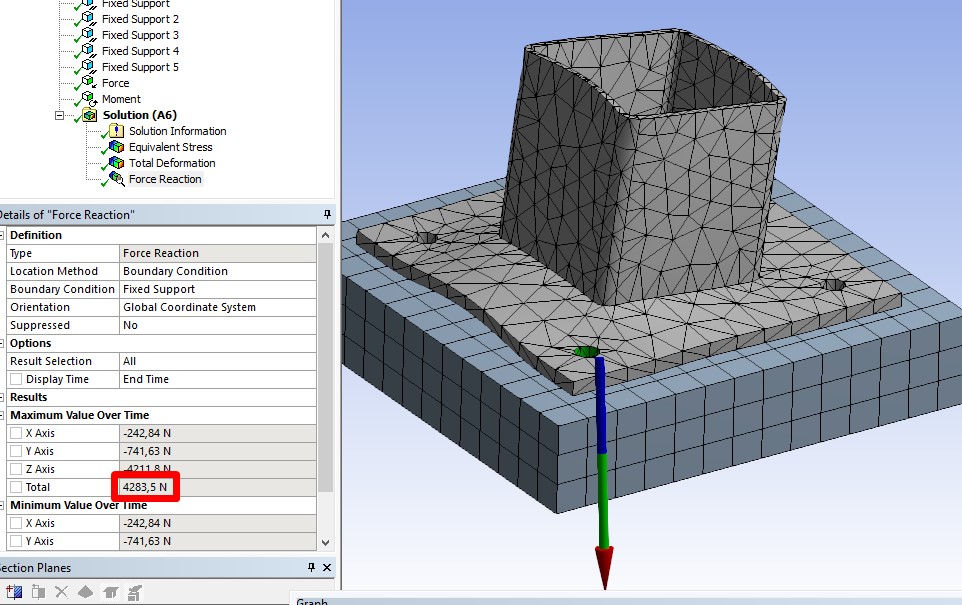The image size is (962, 605).
Task: Click the Fixed Support 2 icon
Action: click(89, 19)
